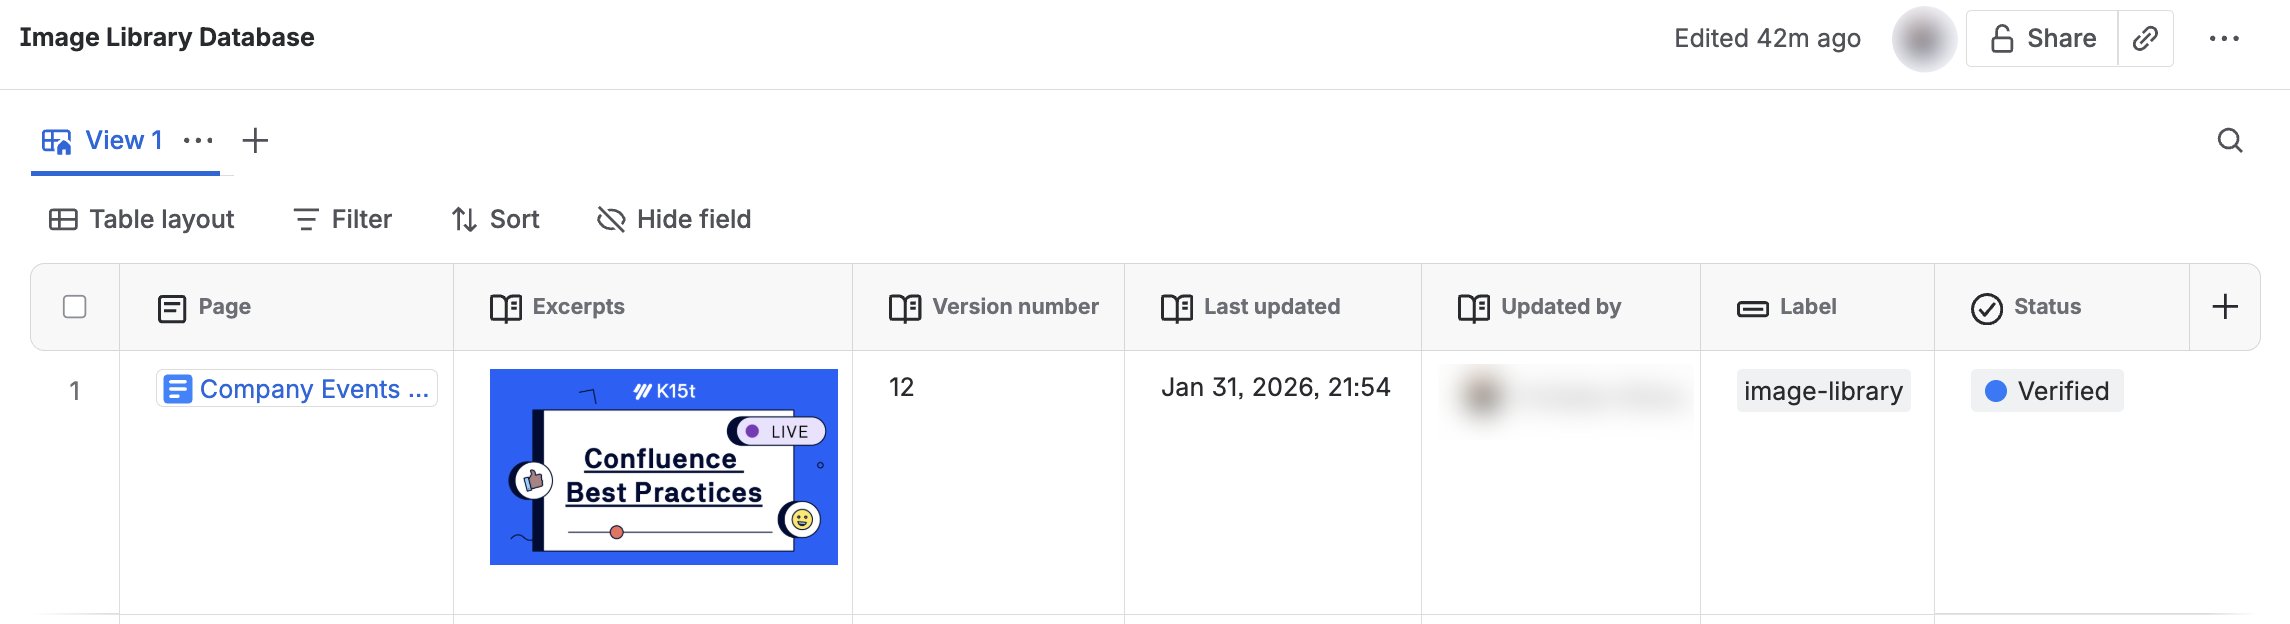
Task: Click the Excerpts column header
Action: pyautogui.click(x=578, y=307)
